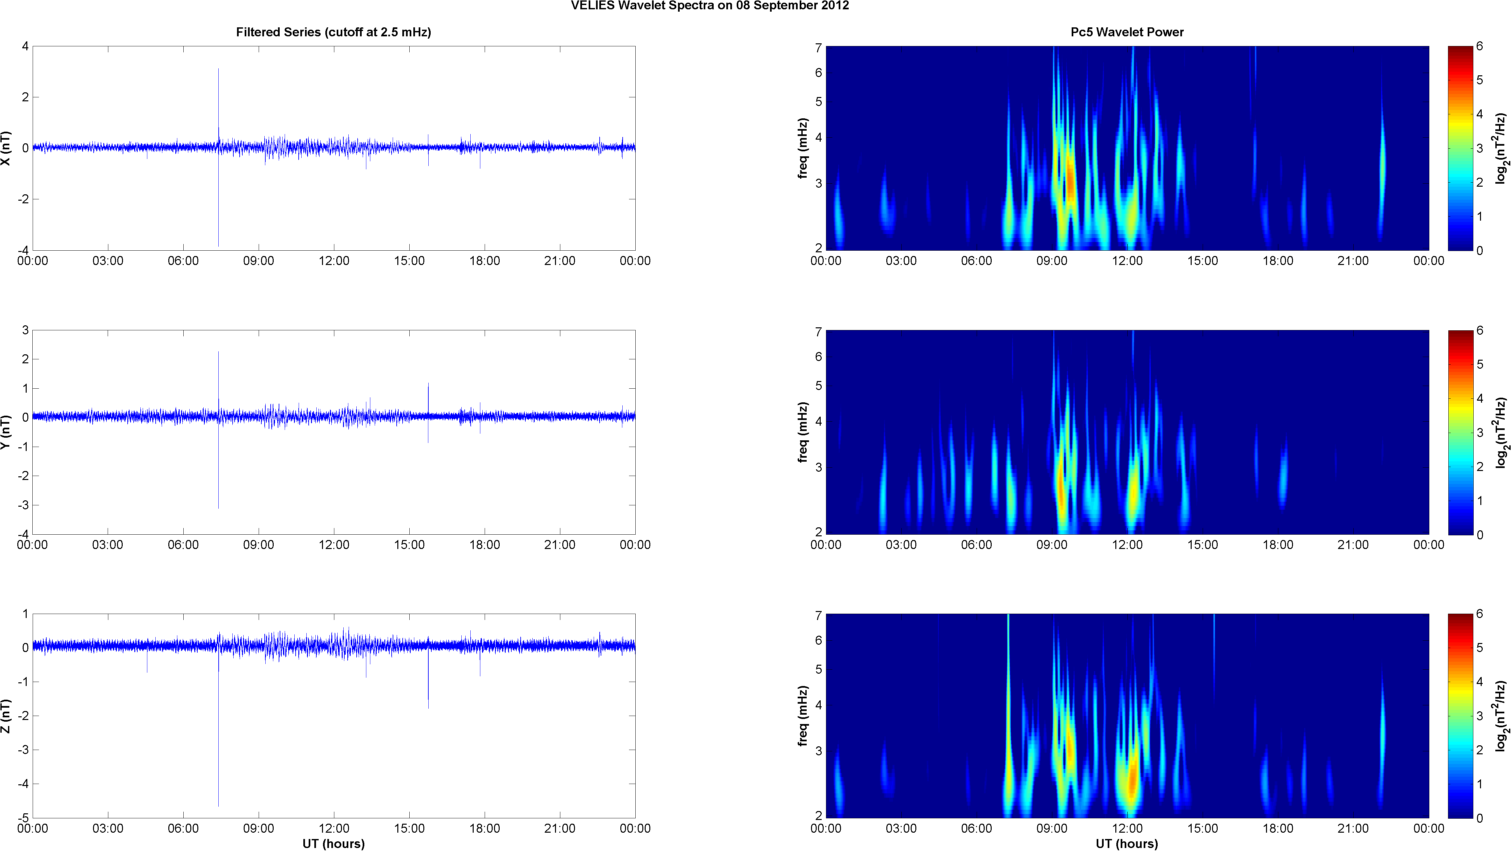1511x851 pixels.
Task: Select the 'Filtered Series (cutoff at 2.5 mHz)' heading
Action: [333, 32]
